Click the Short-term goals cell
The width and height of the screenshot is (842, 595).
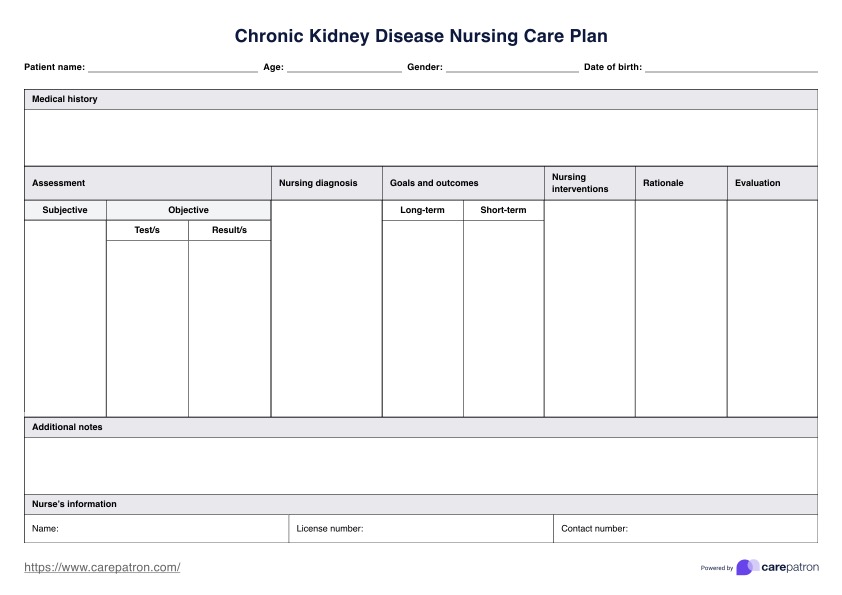(x=503, y=318)
